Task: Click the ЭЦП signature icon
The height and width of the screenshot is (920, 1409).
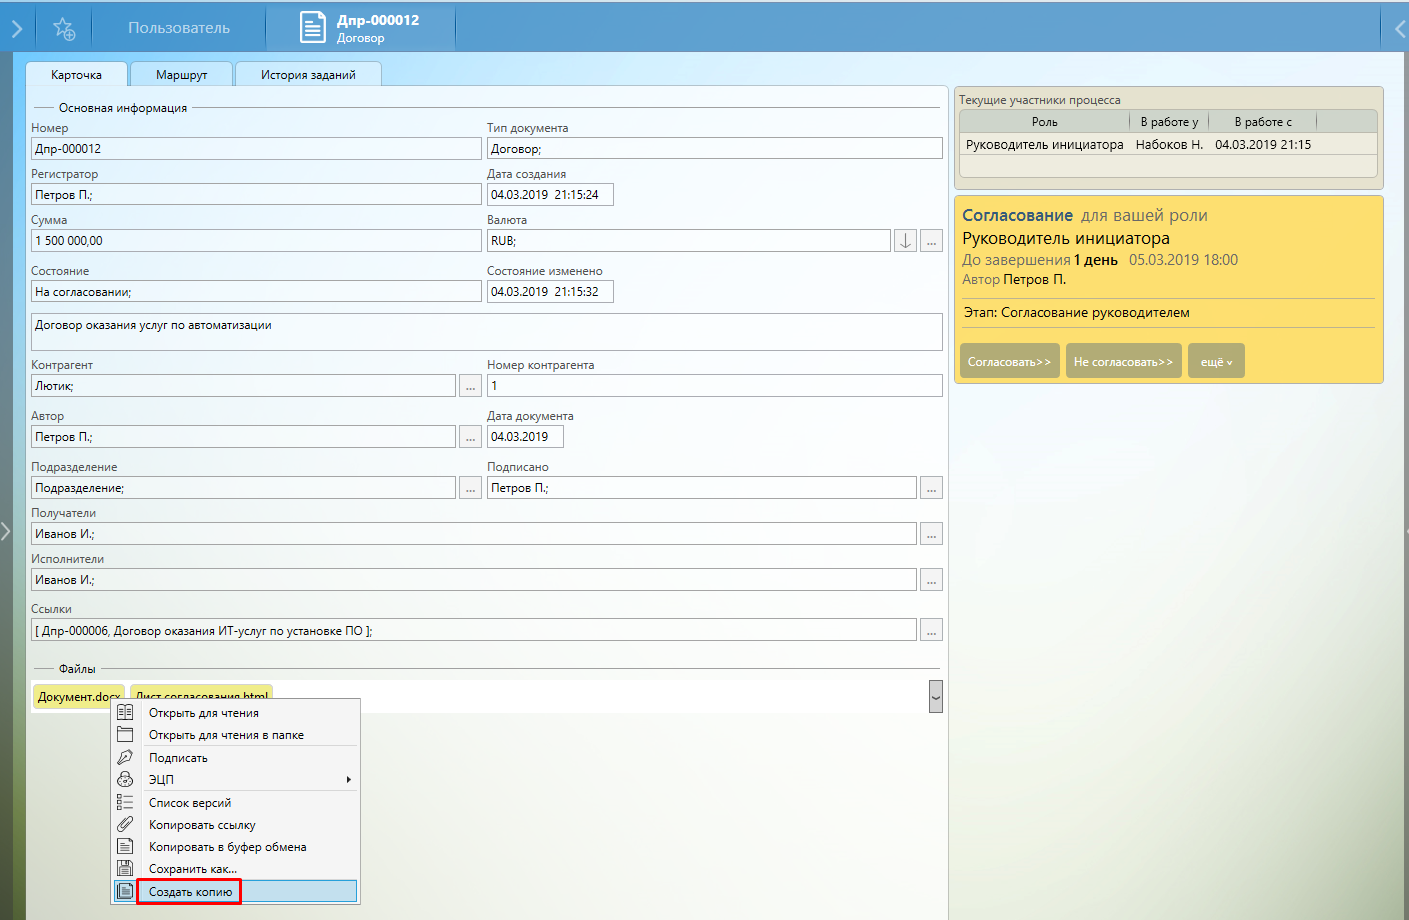Action: pos(125,779)
